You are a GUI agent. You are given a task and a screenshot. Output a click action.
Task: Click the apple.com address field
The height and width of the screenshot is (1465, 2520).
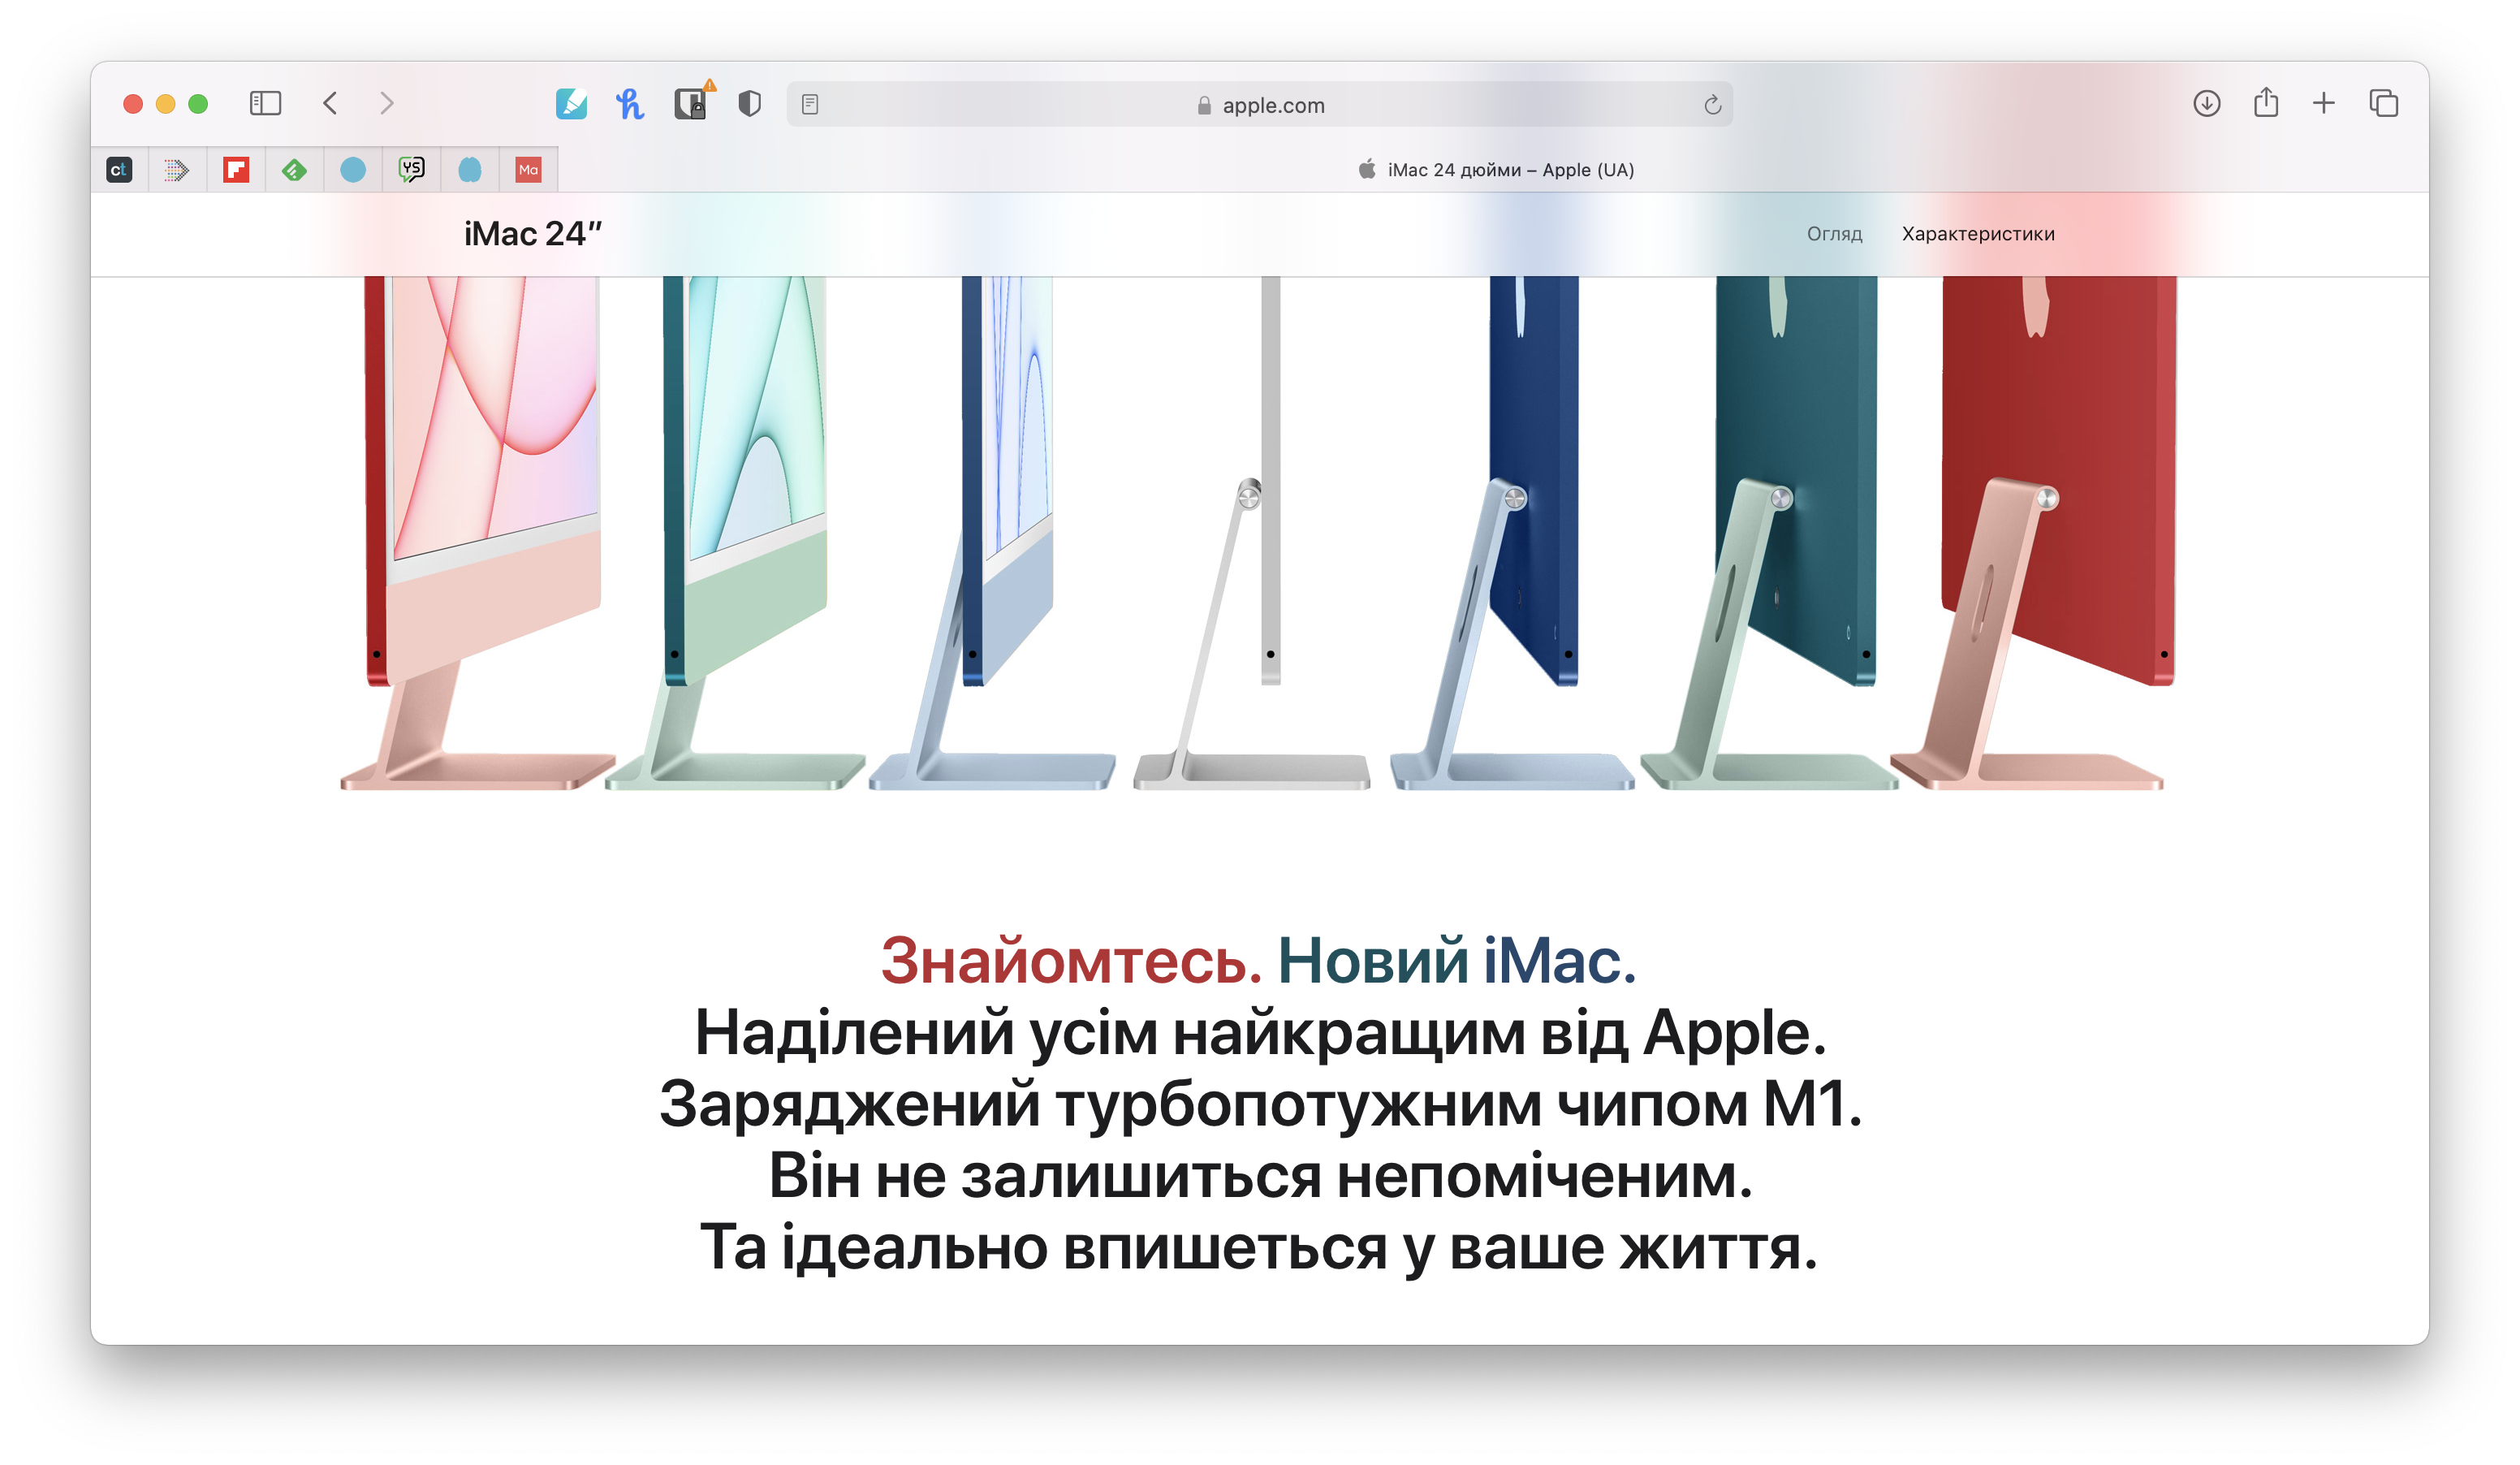pos(1259,104)
